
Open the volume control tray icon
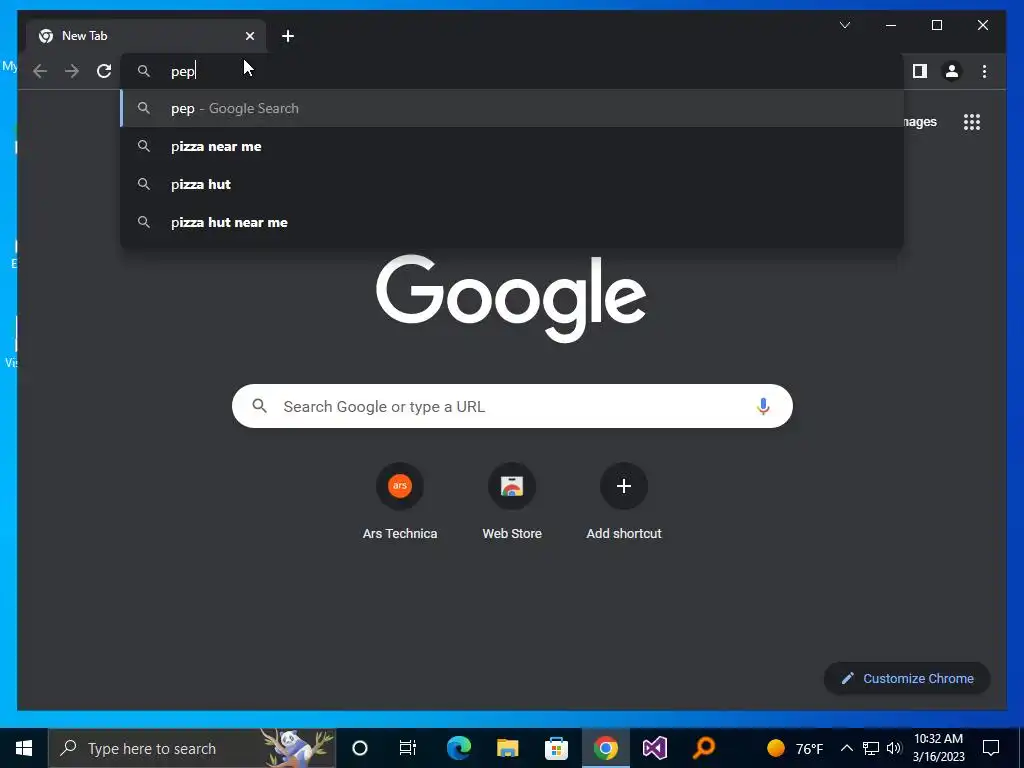point(894,748)
